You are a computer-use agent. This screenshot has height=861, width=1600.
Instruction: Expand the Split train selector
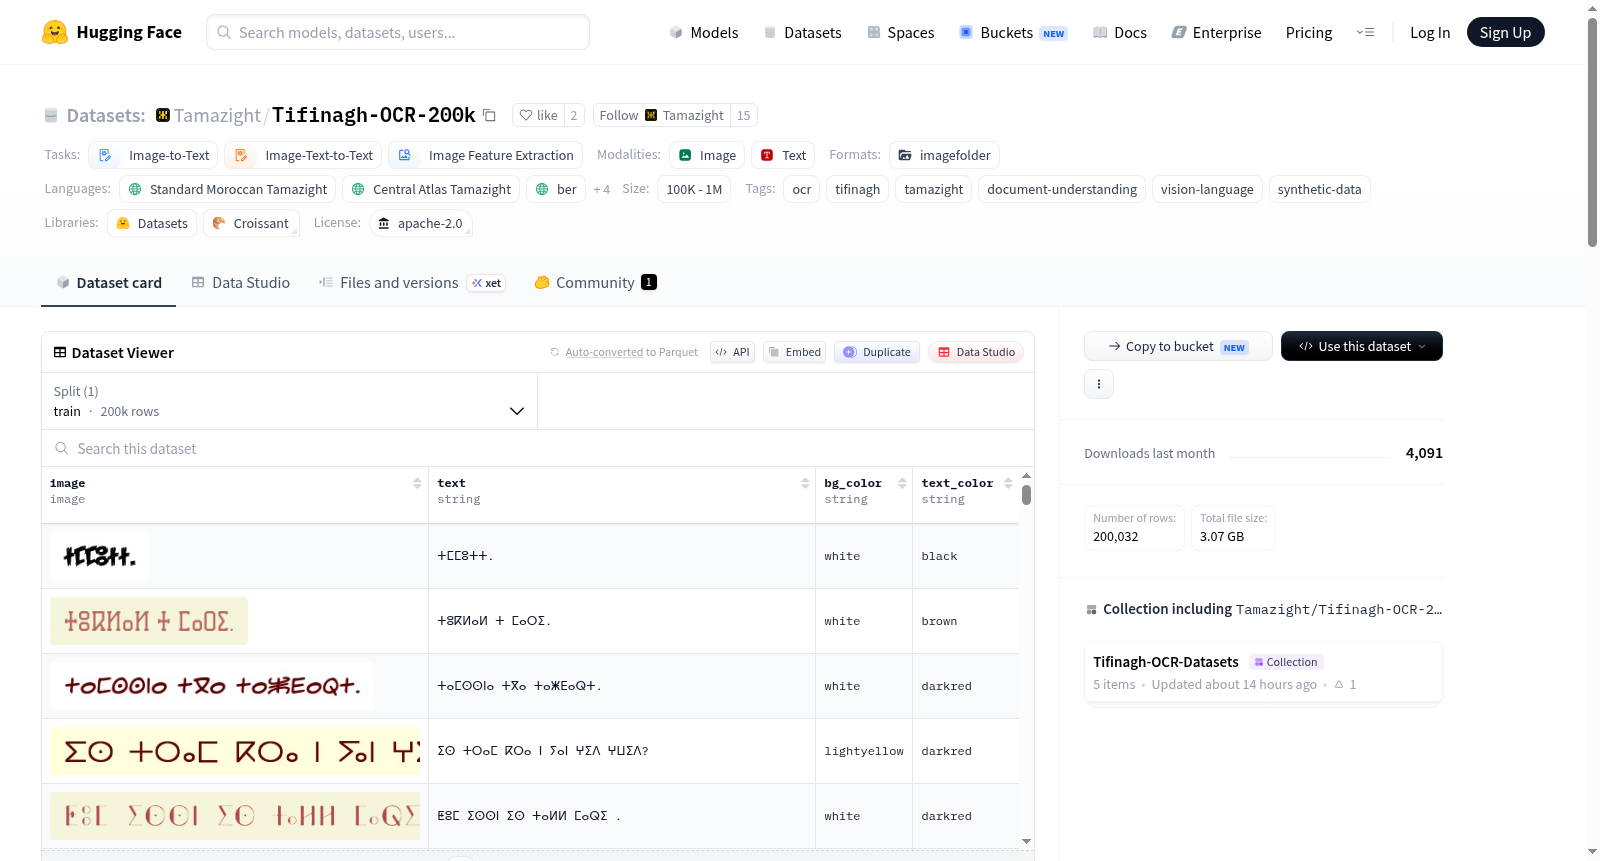click(289, 401)
